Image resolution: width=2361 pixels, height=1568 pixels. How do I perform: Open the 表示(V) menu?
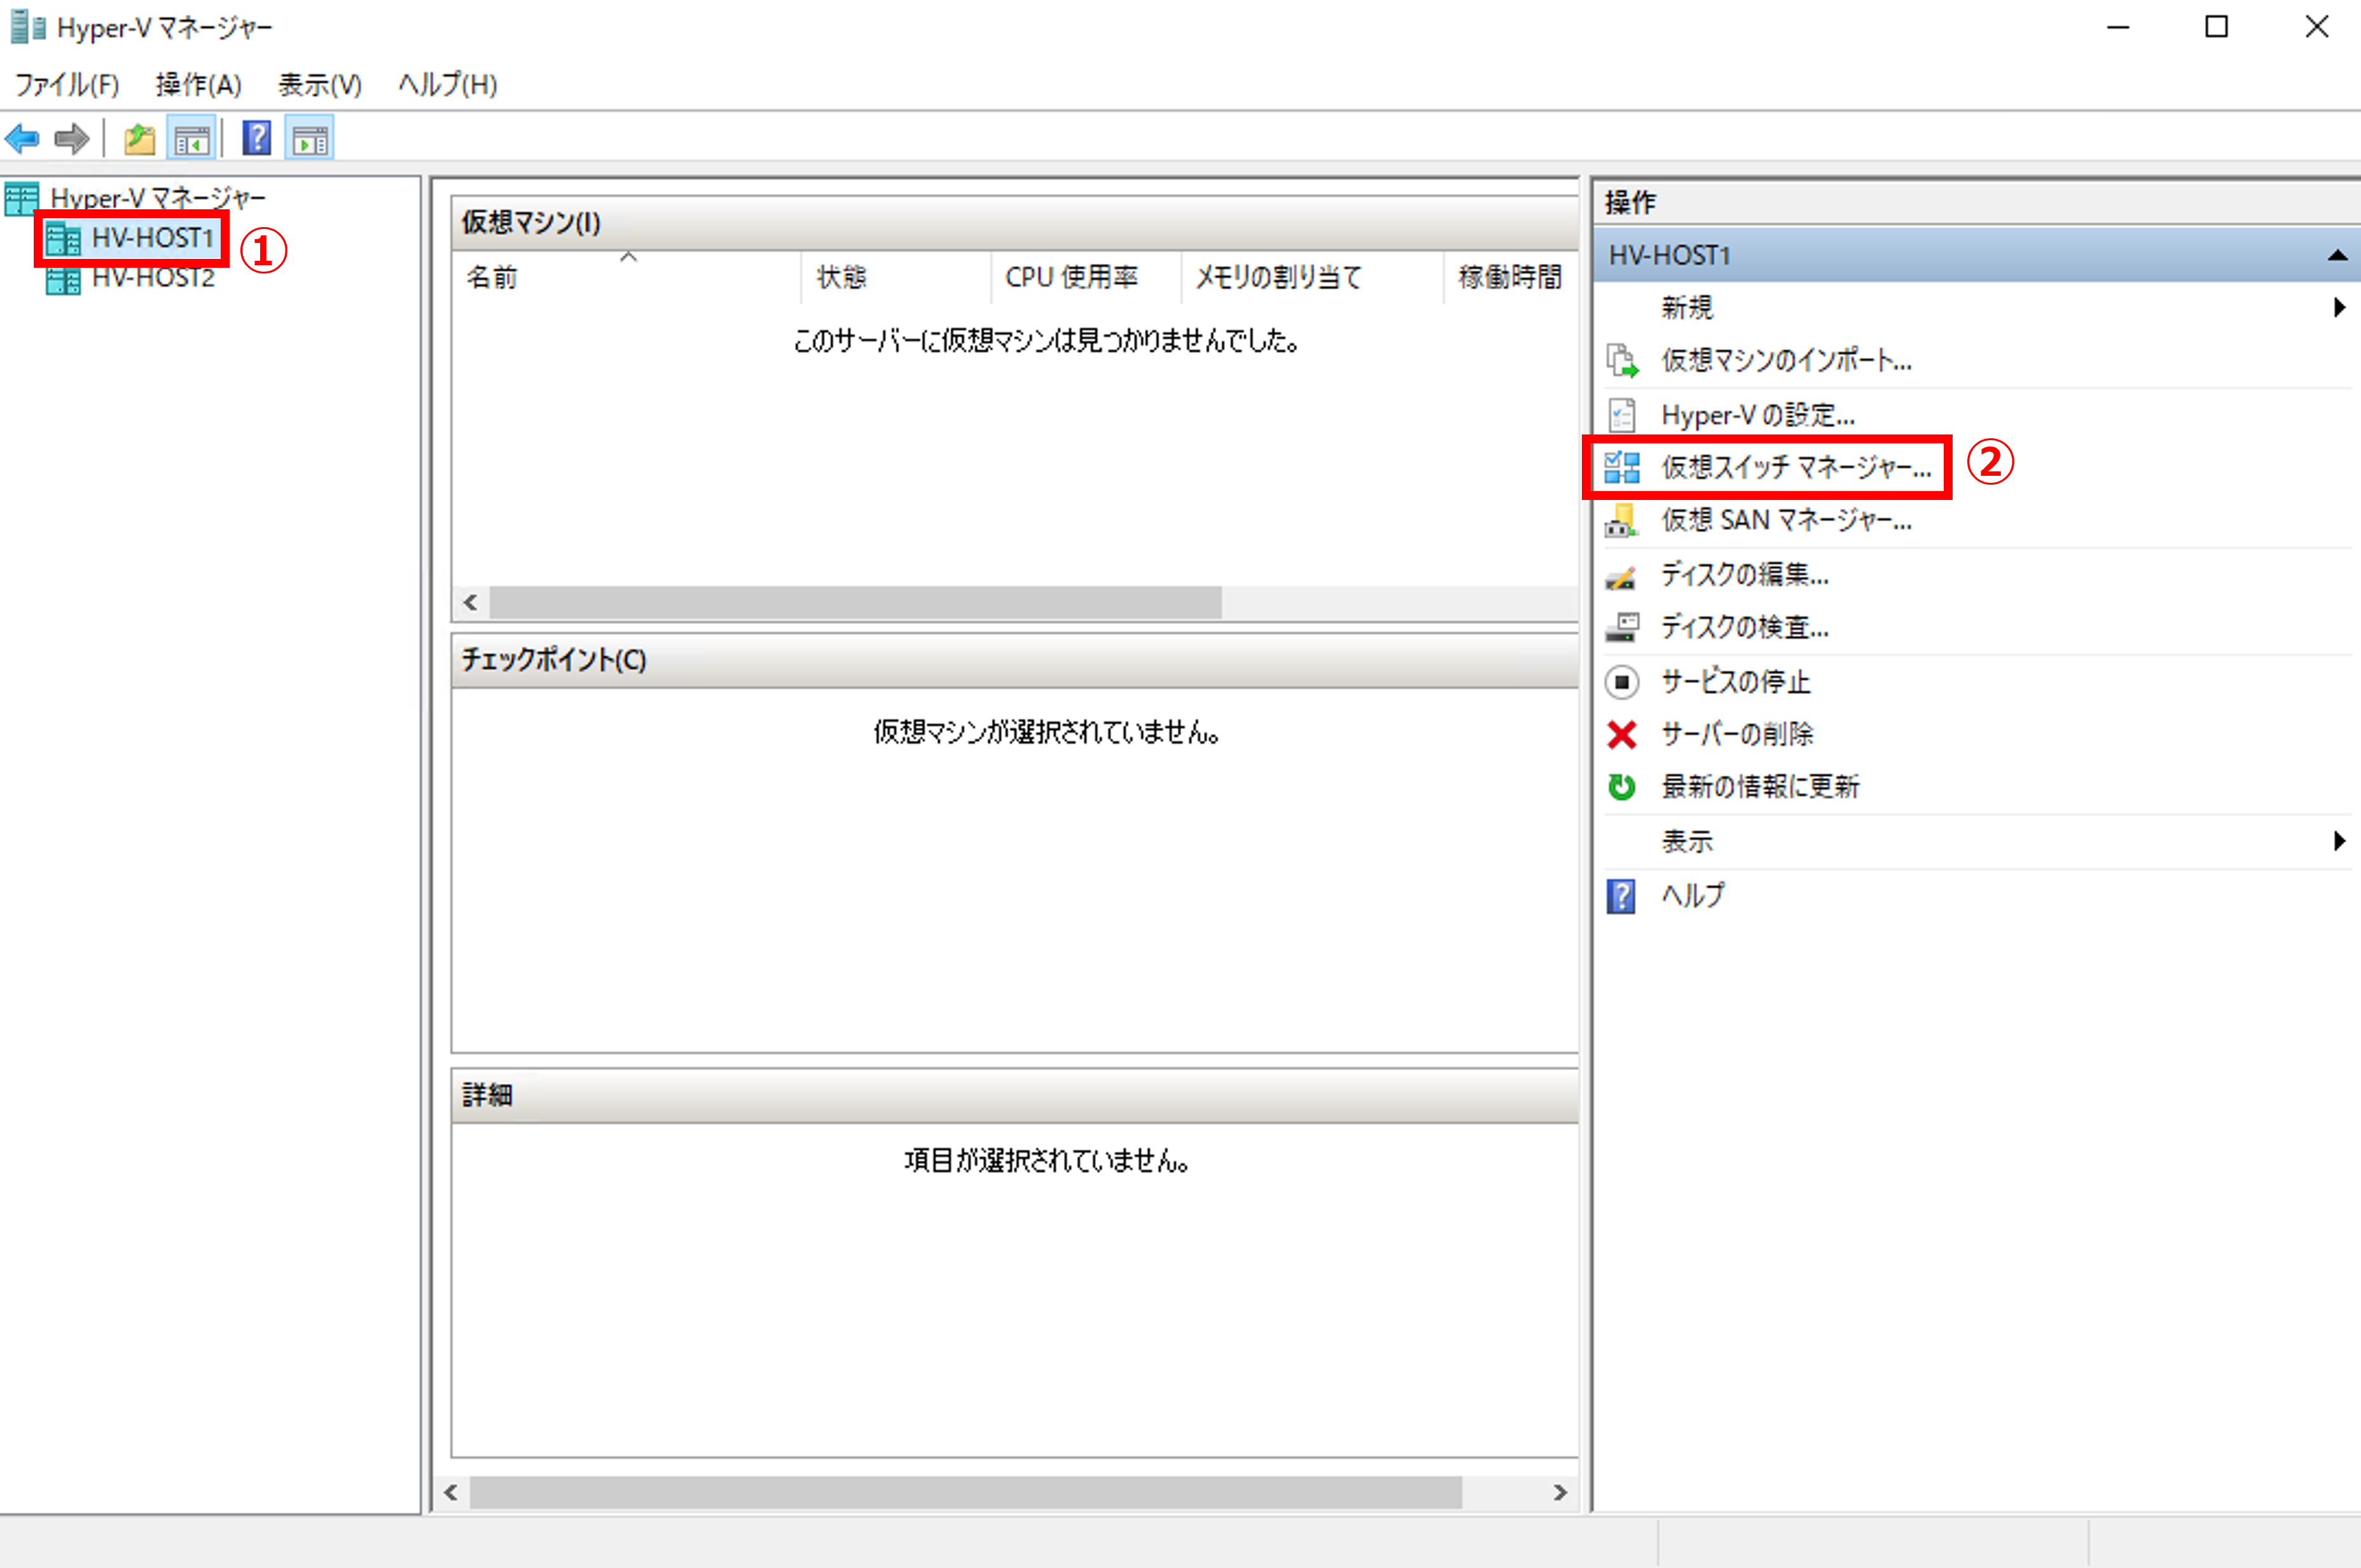coord(320,85)
